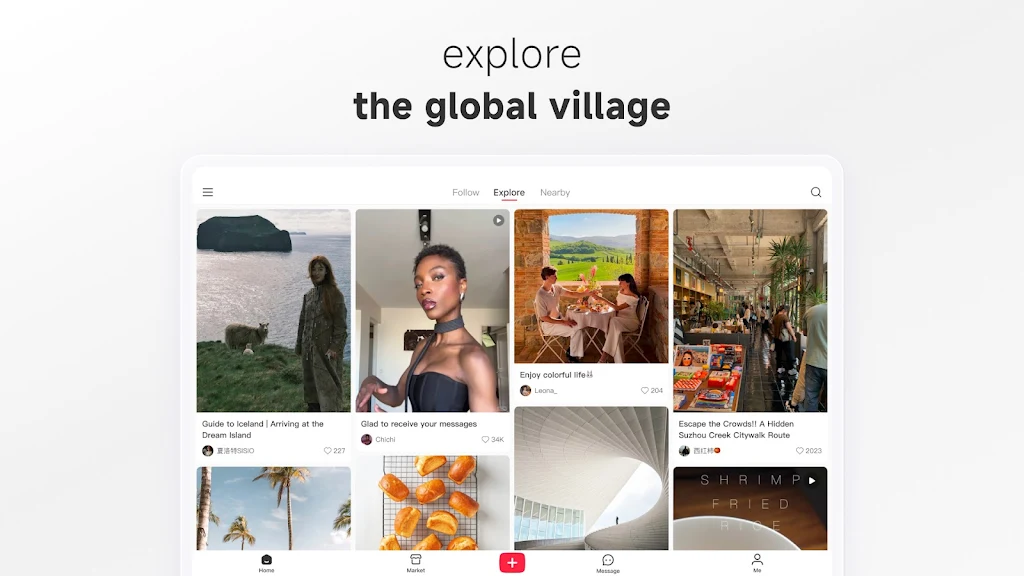Image resolution: width=1024 pixels, height=576 pixels.
Task: Open the Leona_ user profile avatar
Action: click(525, 391)
